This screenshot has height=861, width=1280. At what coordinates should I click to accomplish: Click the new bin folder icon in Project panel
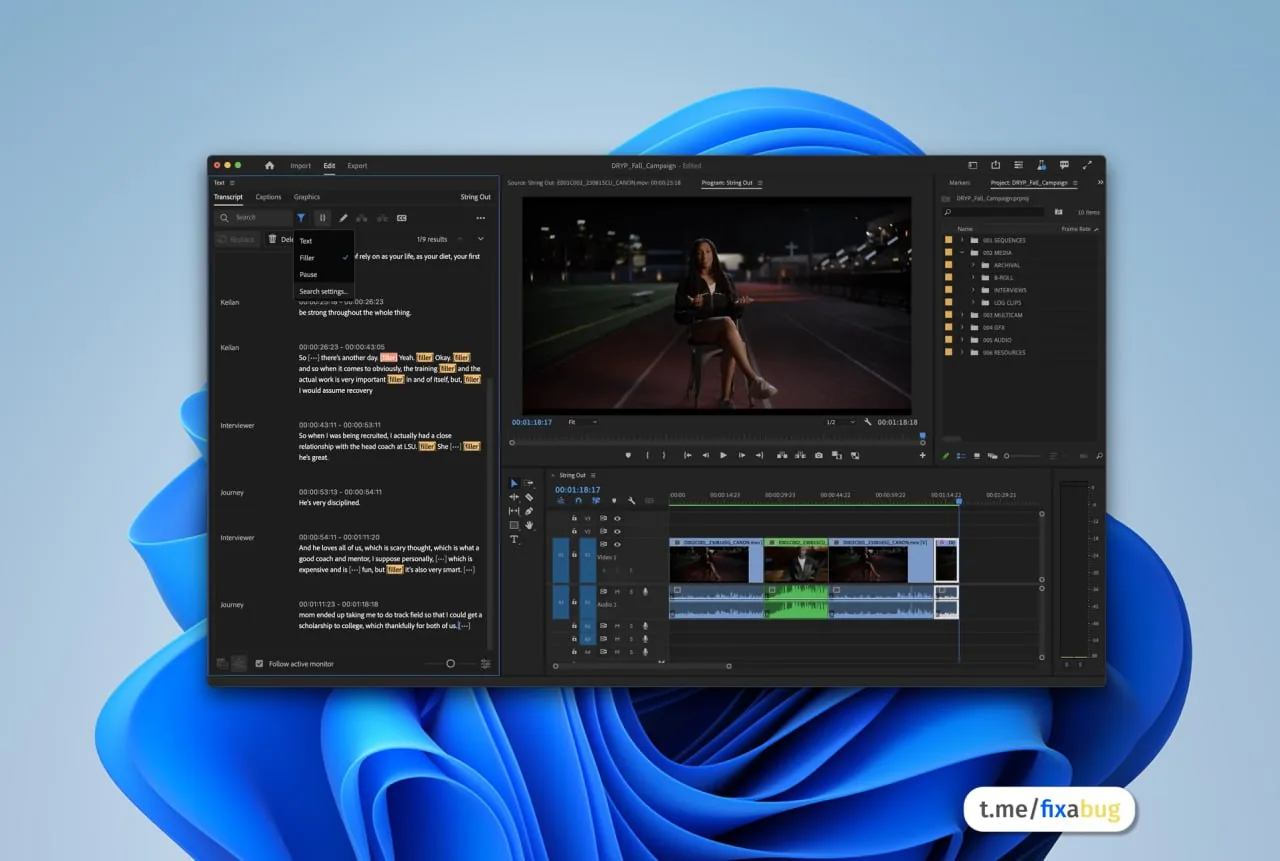[x=1058, y=212]
